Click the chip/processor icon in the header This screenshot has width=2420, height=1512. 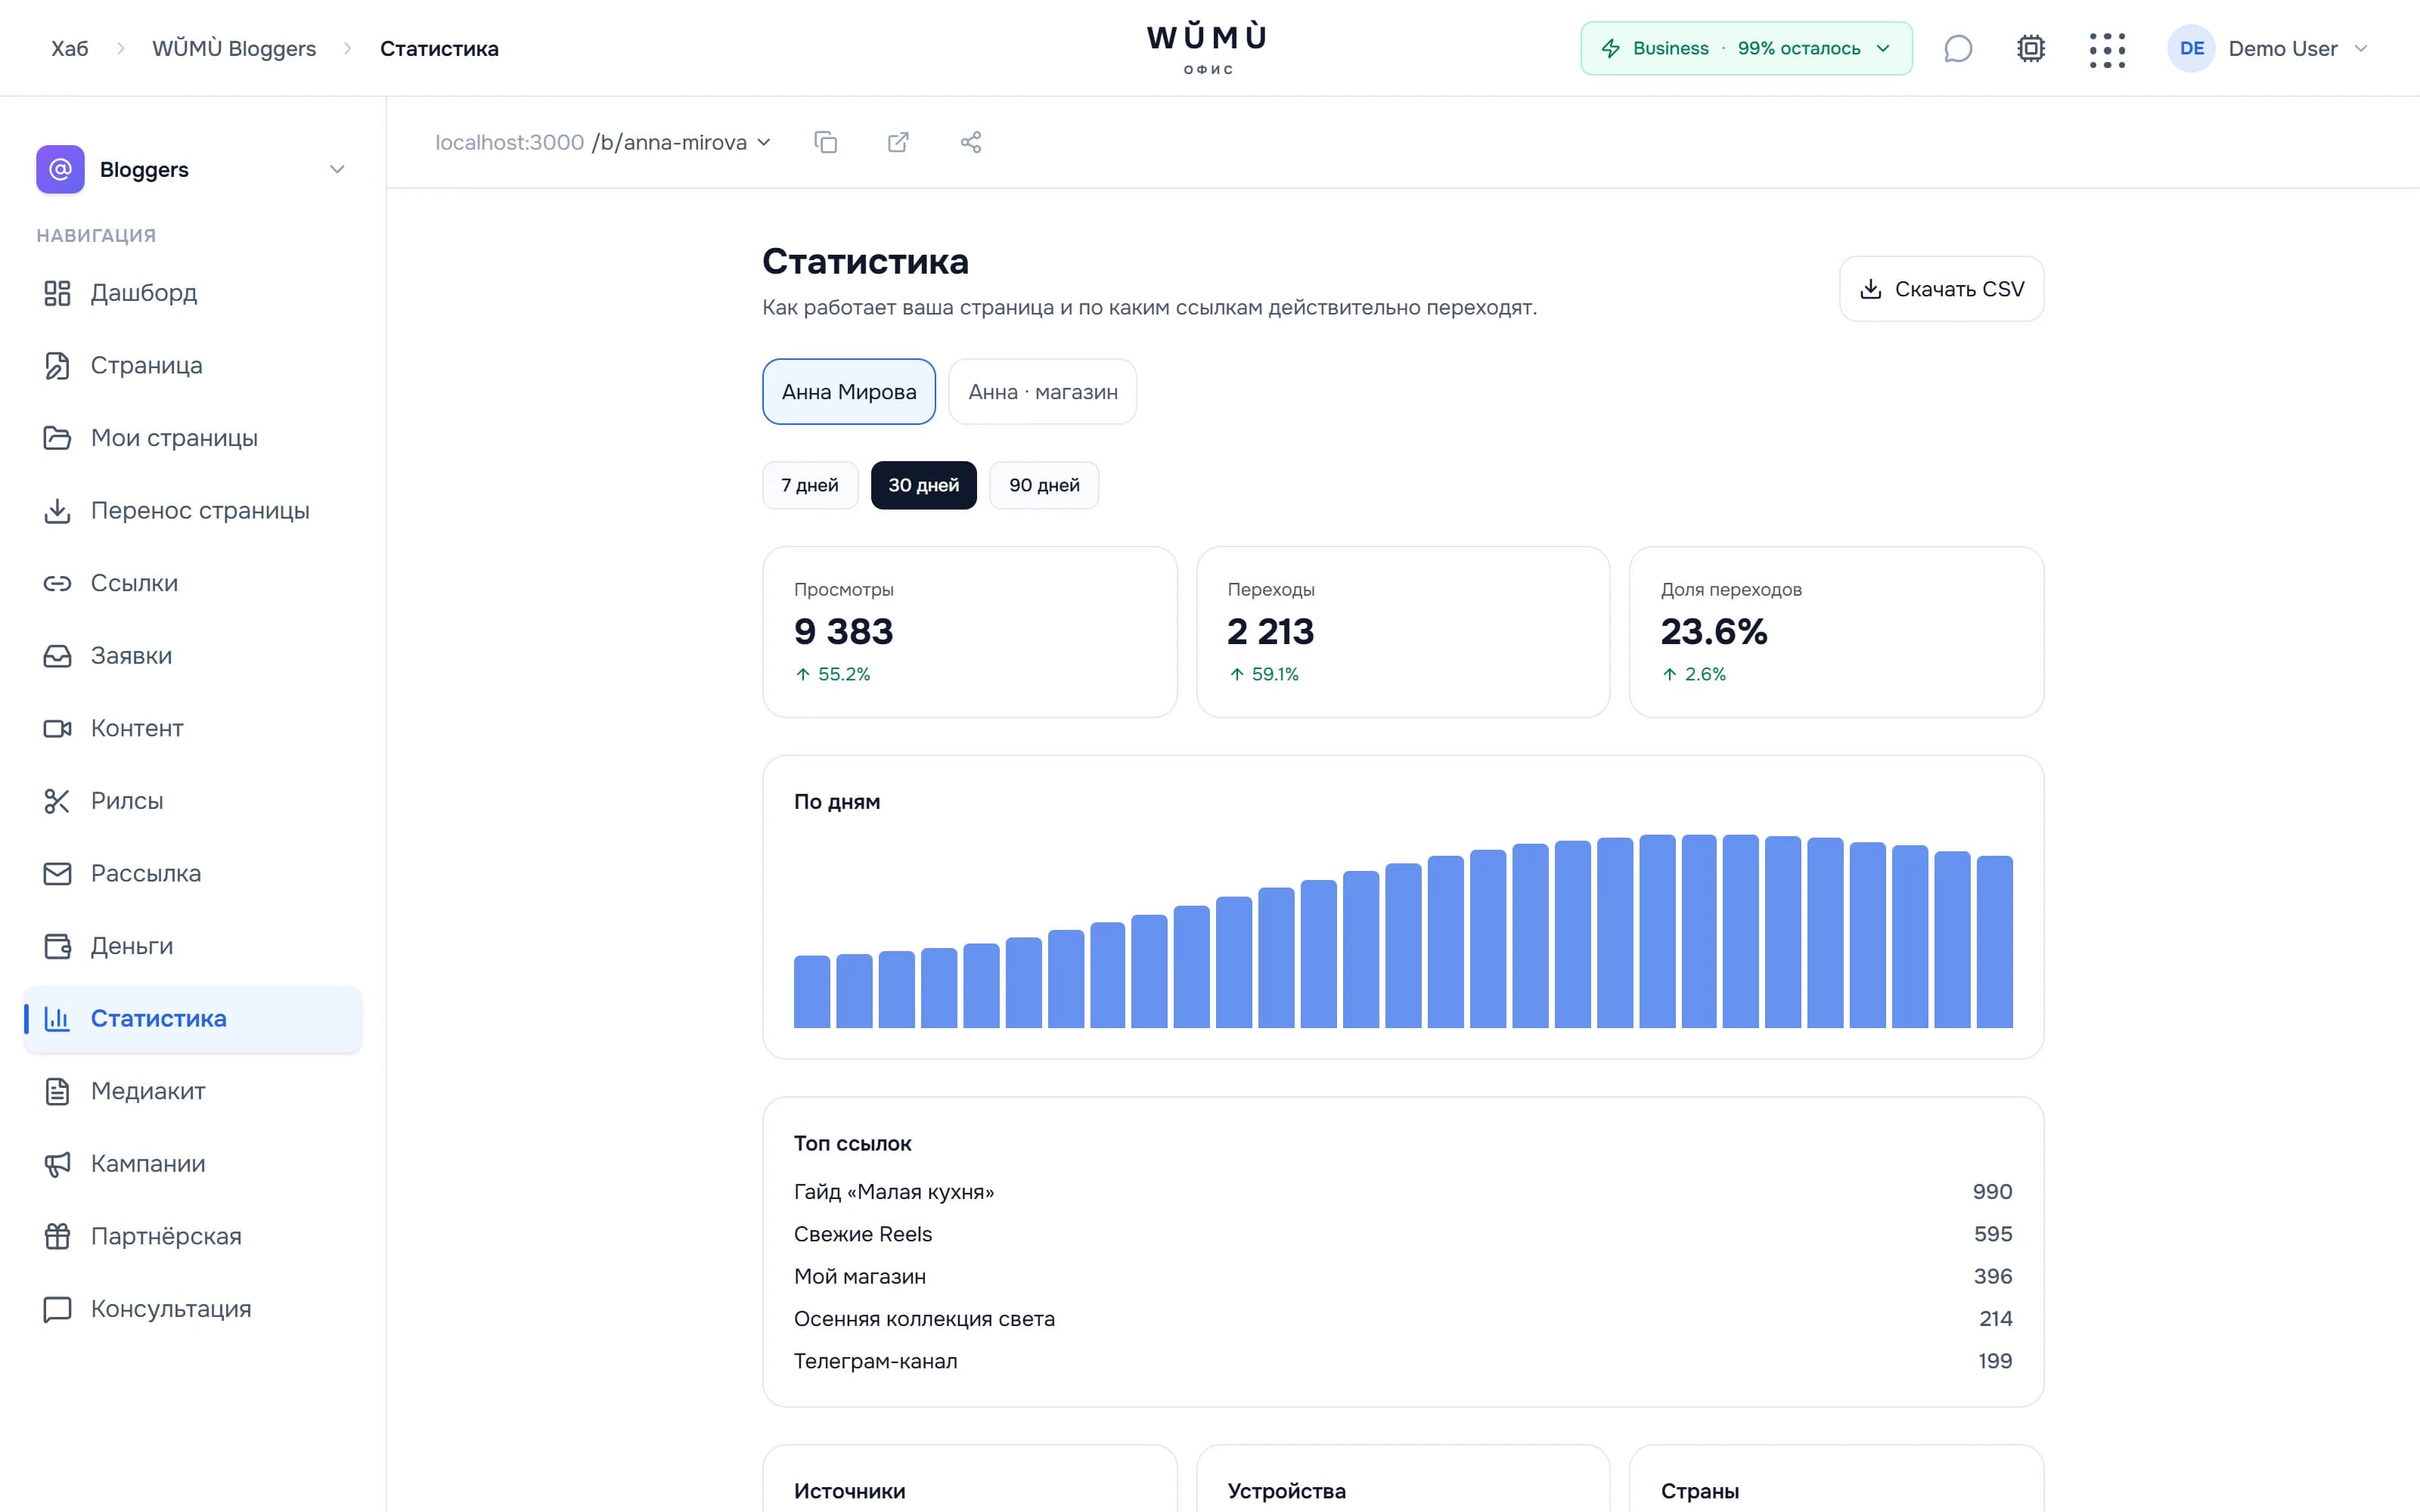[x=2031, y=48]
